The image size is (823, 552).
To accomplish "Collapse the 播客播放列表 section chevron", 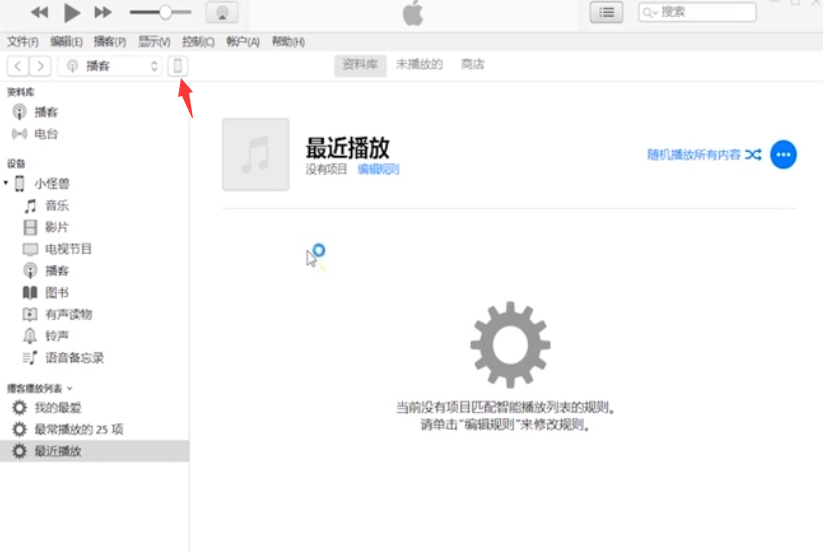I will point(70,389).
